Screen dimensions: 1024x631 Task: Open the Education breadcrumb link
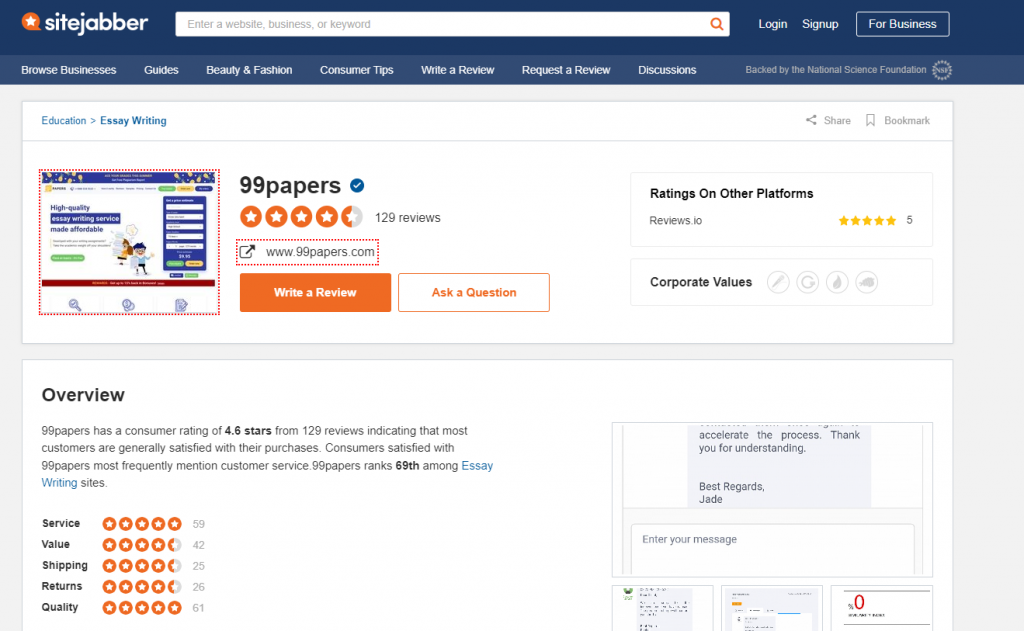[63, 121]
